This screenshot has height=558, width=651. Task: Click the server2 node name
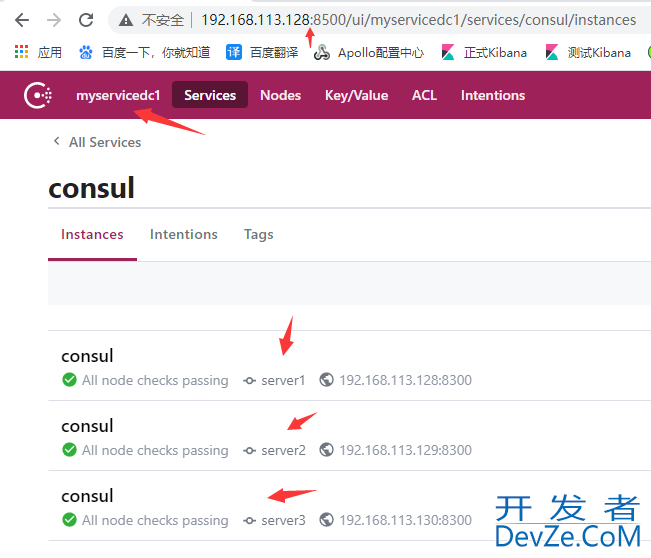pyautogui.click(x=283, y=450)
